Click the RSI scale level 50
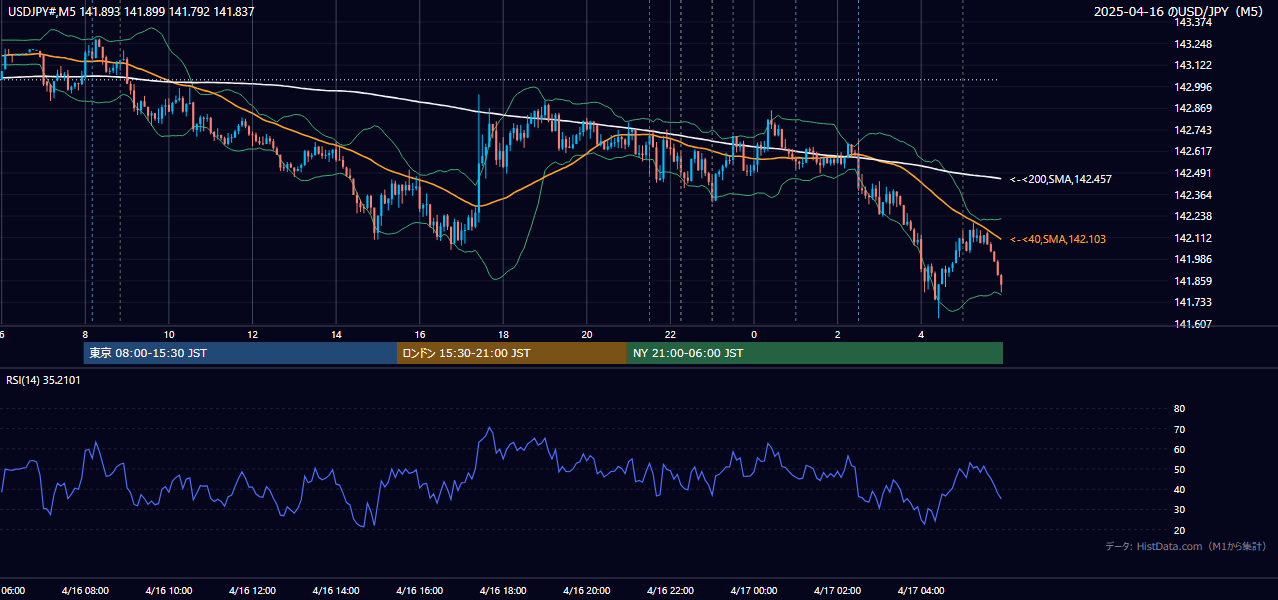This screenshot has height=600, width=1278. click(x=1180, y=469)
